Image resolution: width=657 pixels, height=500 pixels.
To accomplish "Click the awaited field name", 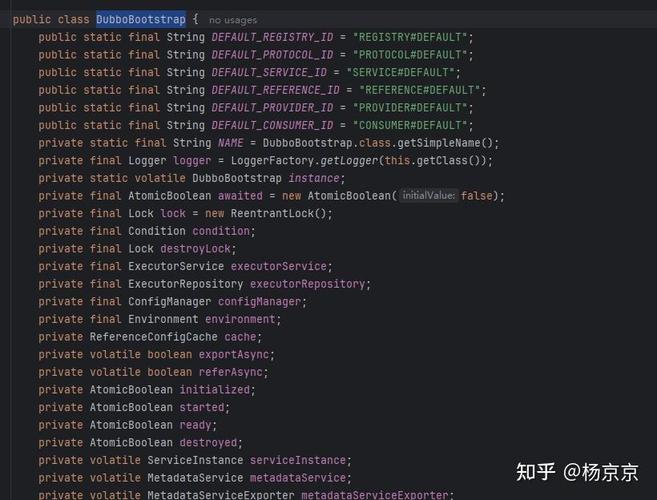I will 240,196.
